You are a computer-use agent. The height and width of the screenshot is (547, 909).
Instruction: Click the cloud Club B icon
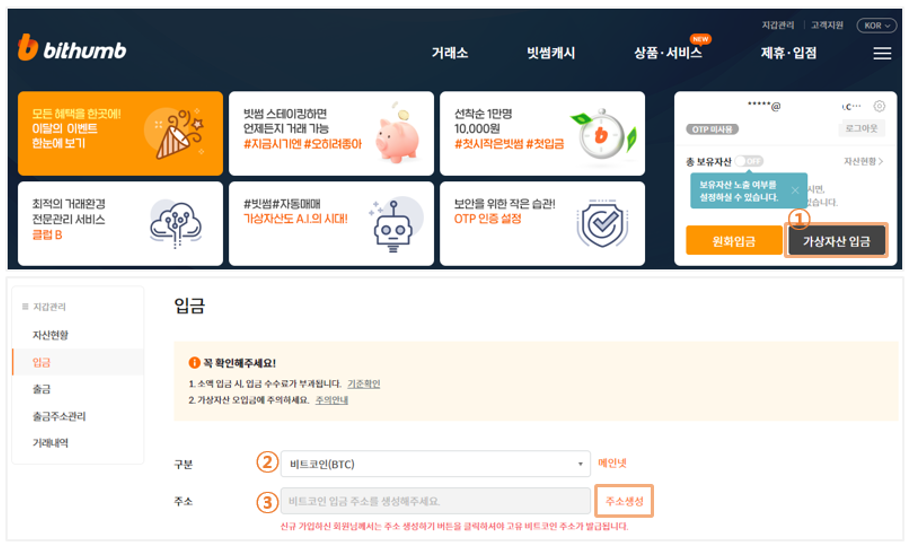click(176, 224)
